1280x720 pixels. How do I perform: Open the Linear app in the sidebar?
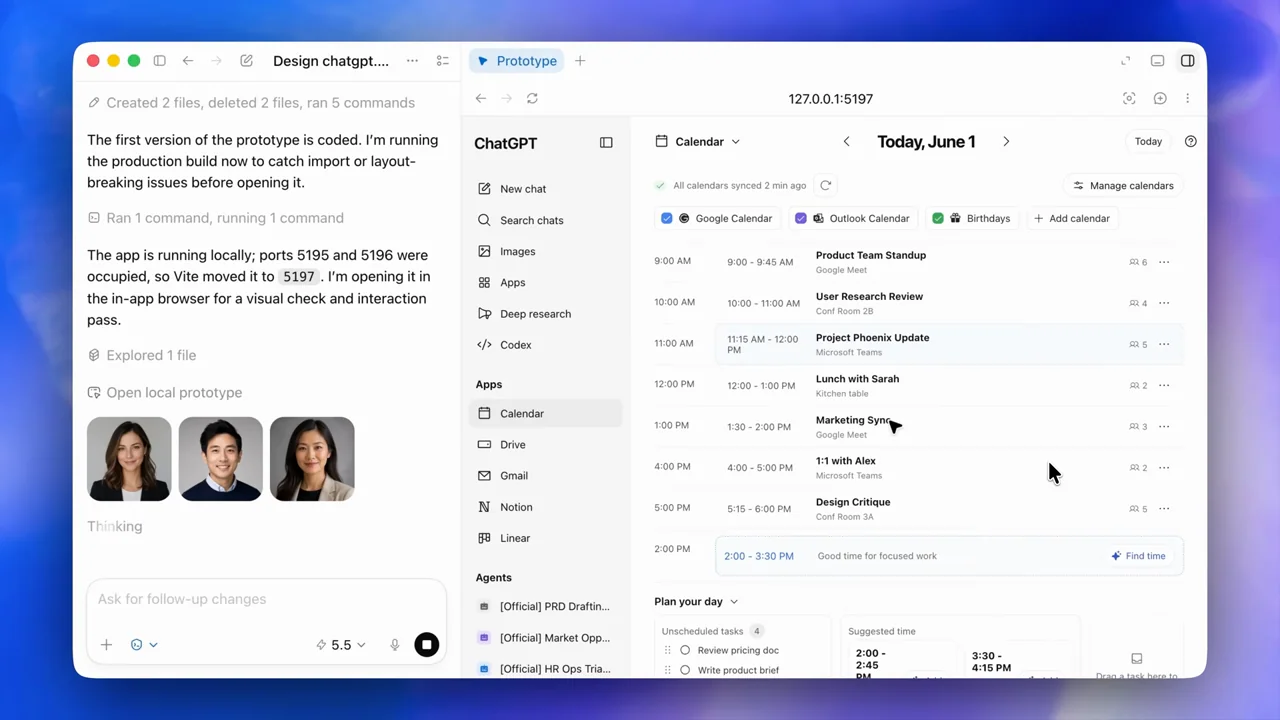[x=545, y=538]
